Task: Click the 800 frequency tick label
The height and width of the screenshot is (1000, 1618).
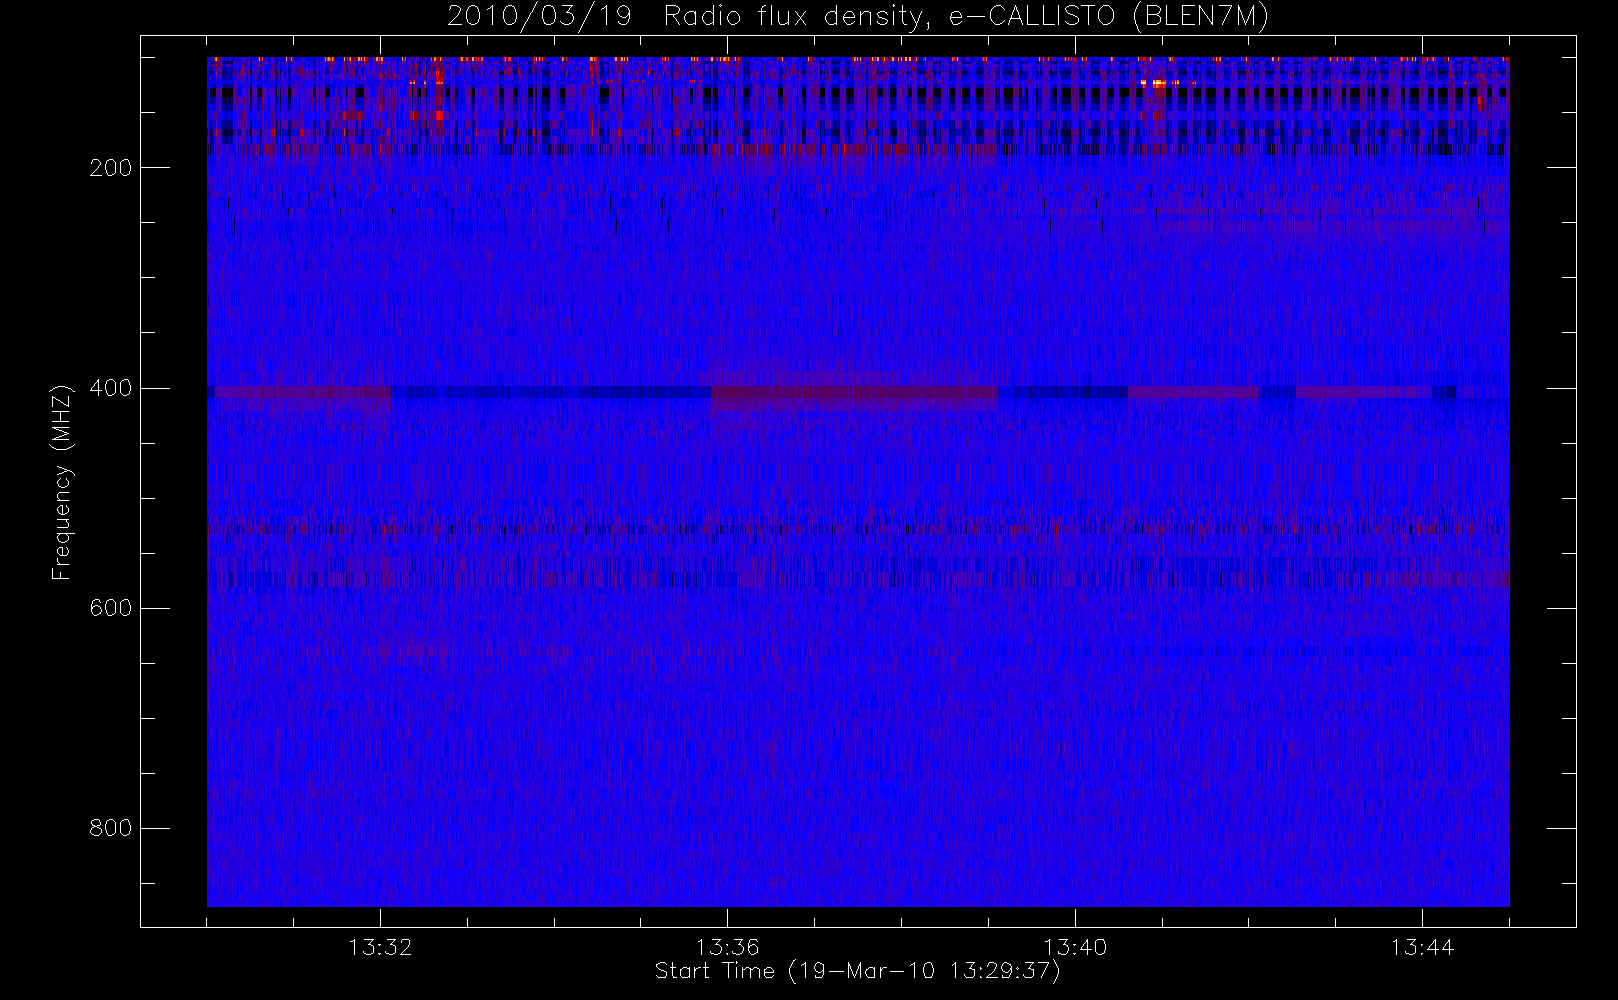Action: click(x=110, y=828)
